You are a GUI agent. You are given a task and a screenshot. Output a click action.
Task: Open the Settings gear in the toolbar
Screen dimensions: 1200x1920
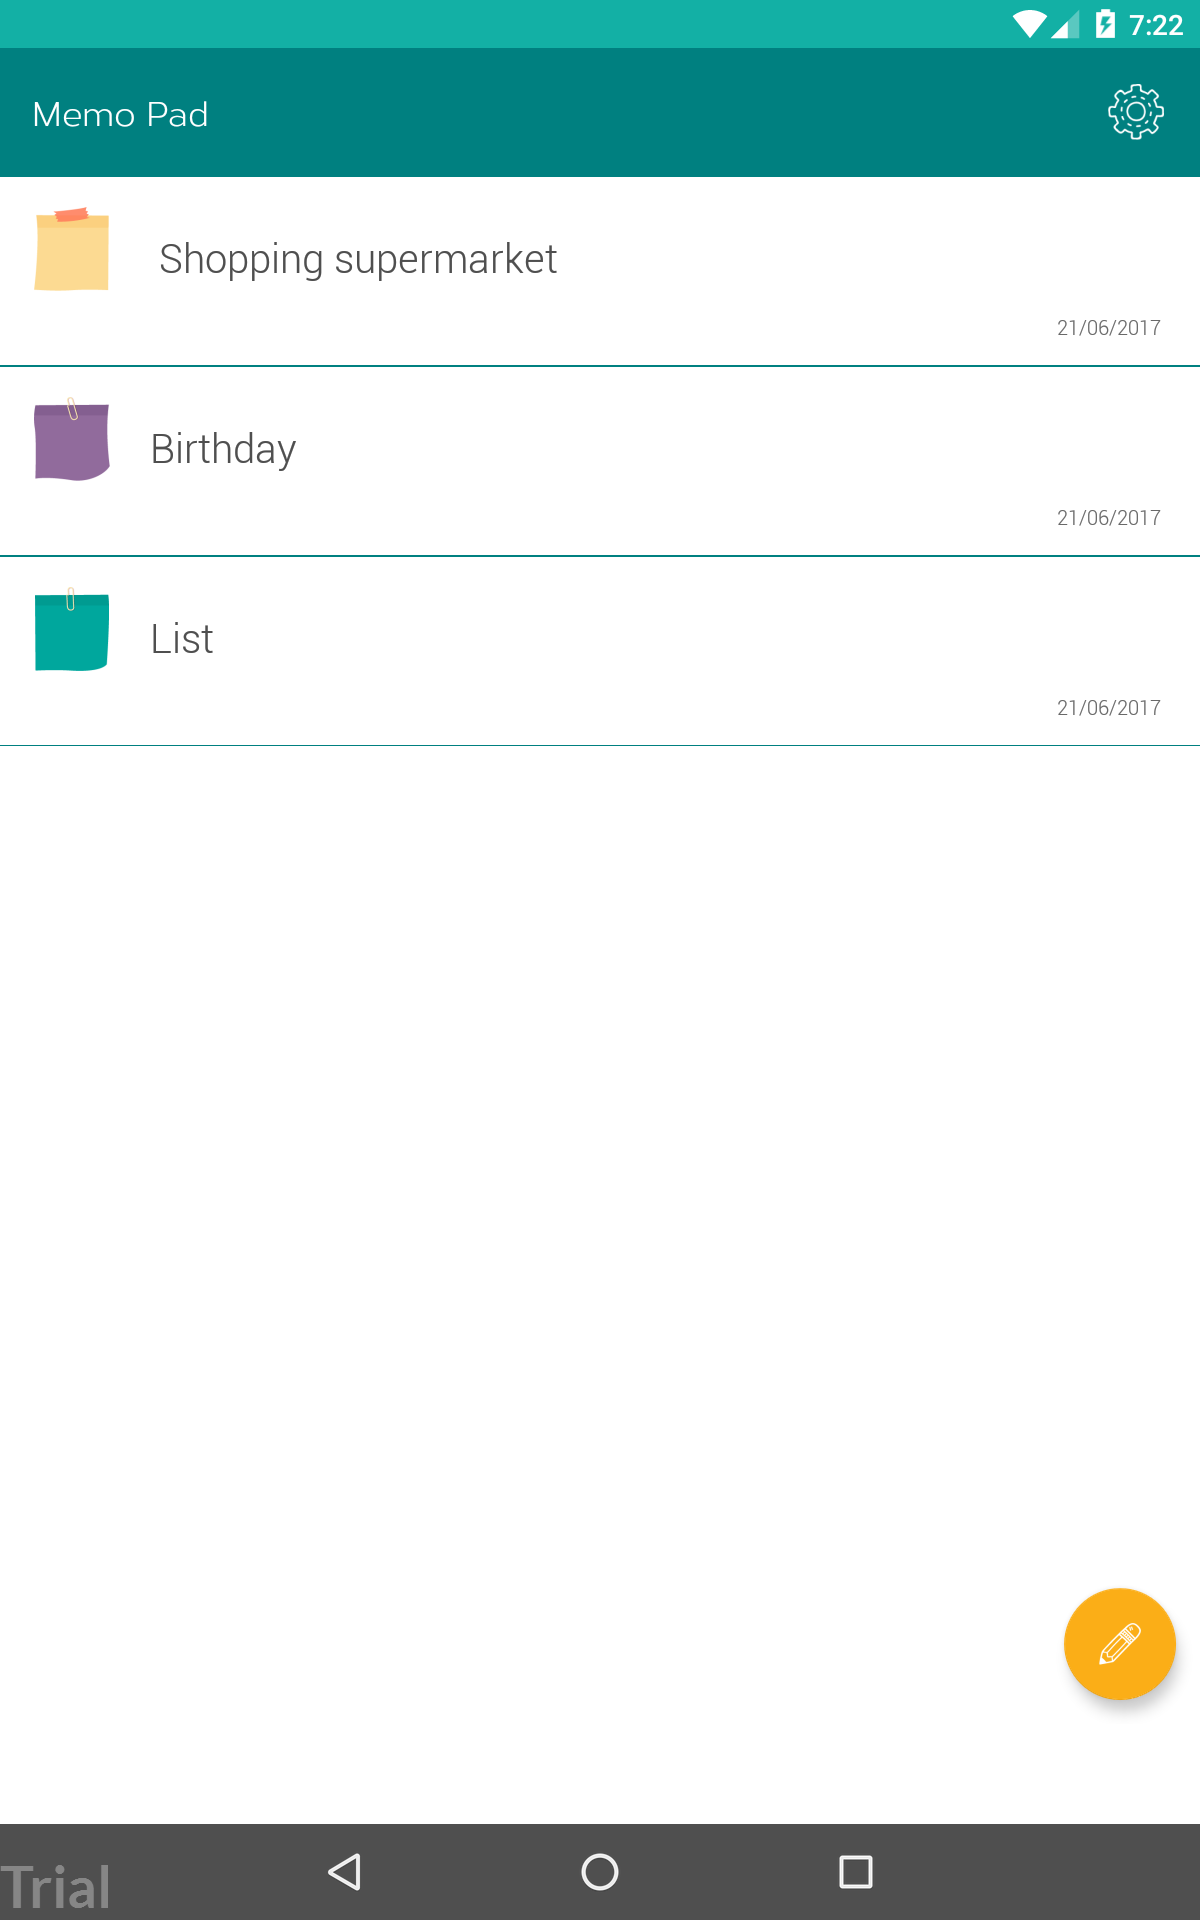(1136, 111)
